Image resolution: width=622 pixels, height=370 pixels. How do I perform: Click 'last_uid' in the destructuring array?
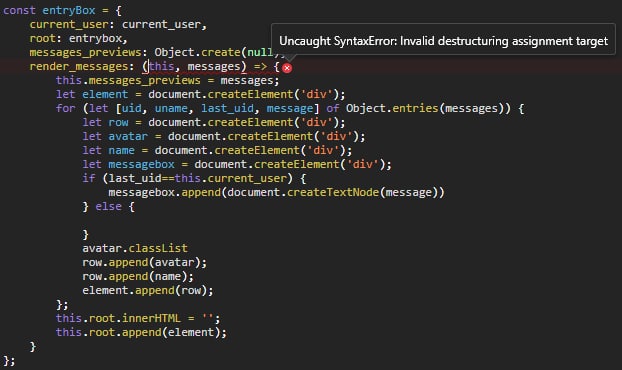tap(227, 108)
